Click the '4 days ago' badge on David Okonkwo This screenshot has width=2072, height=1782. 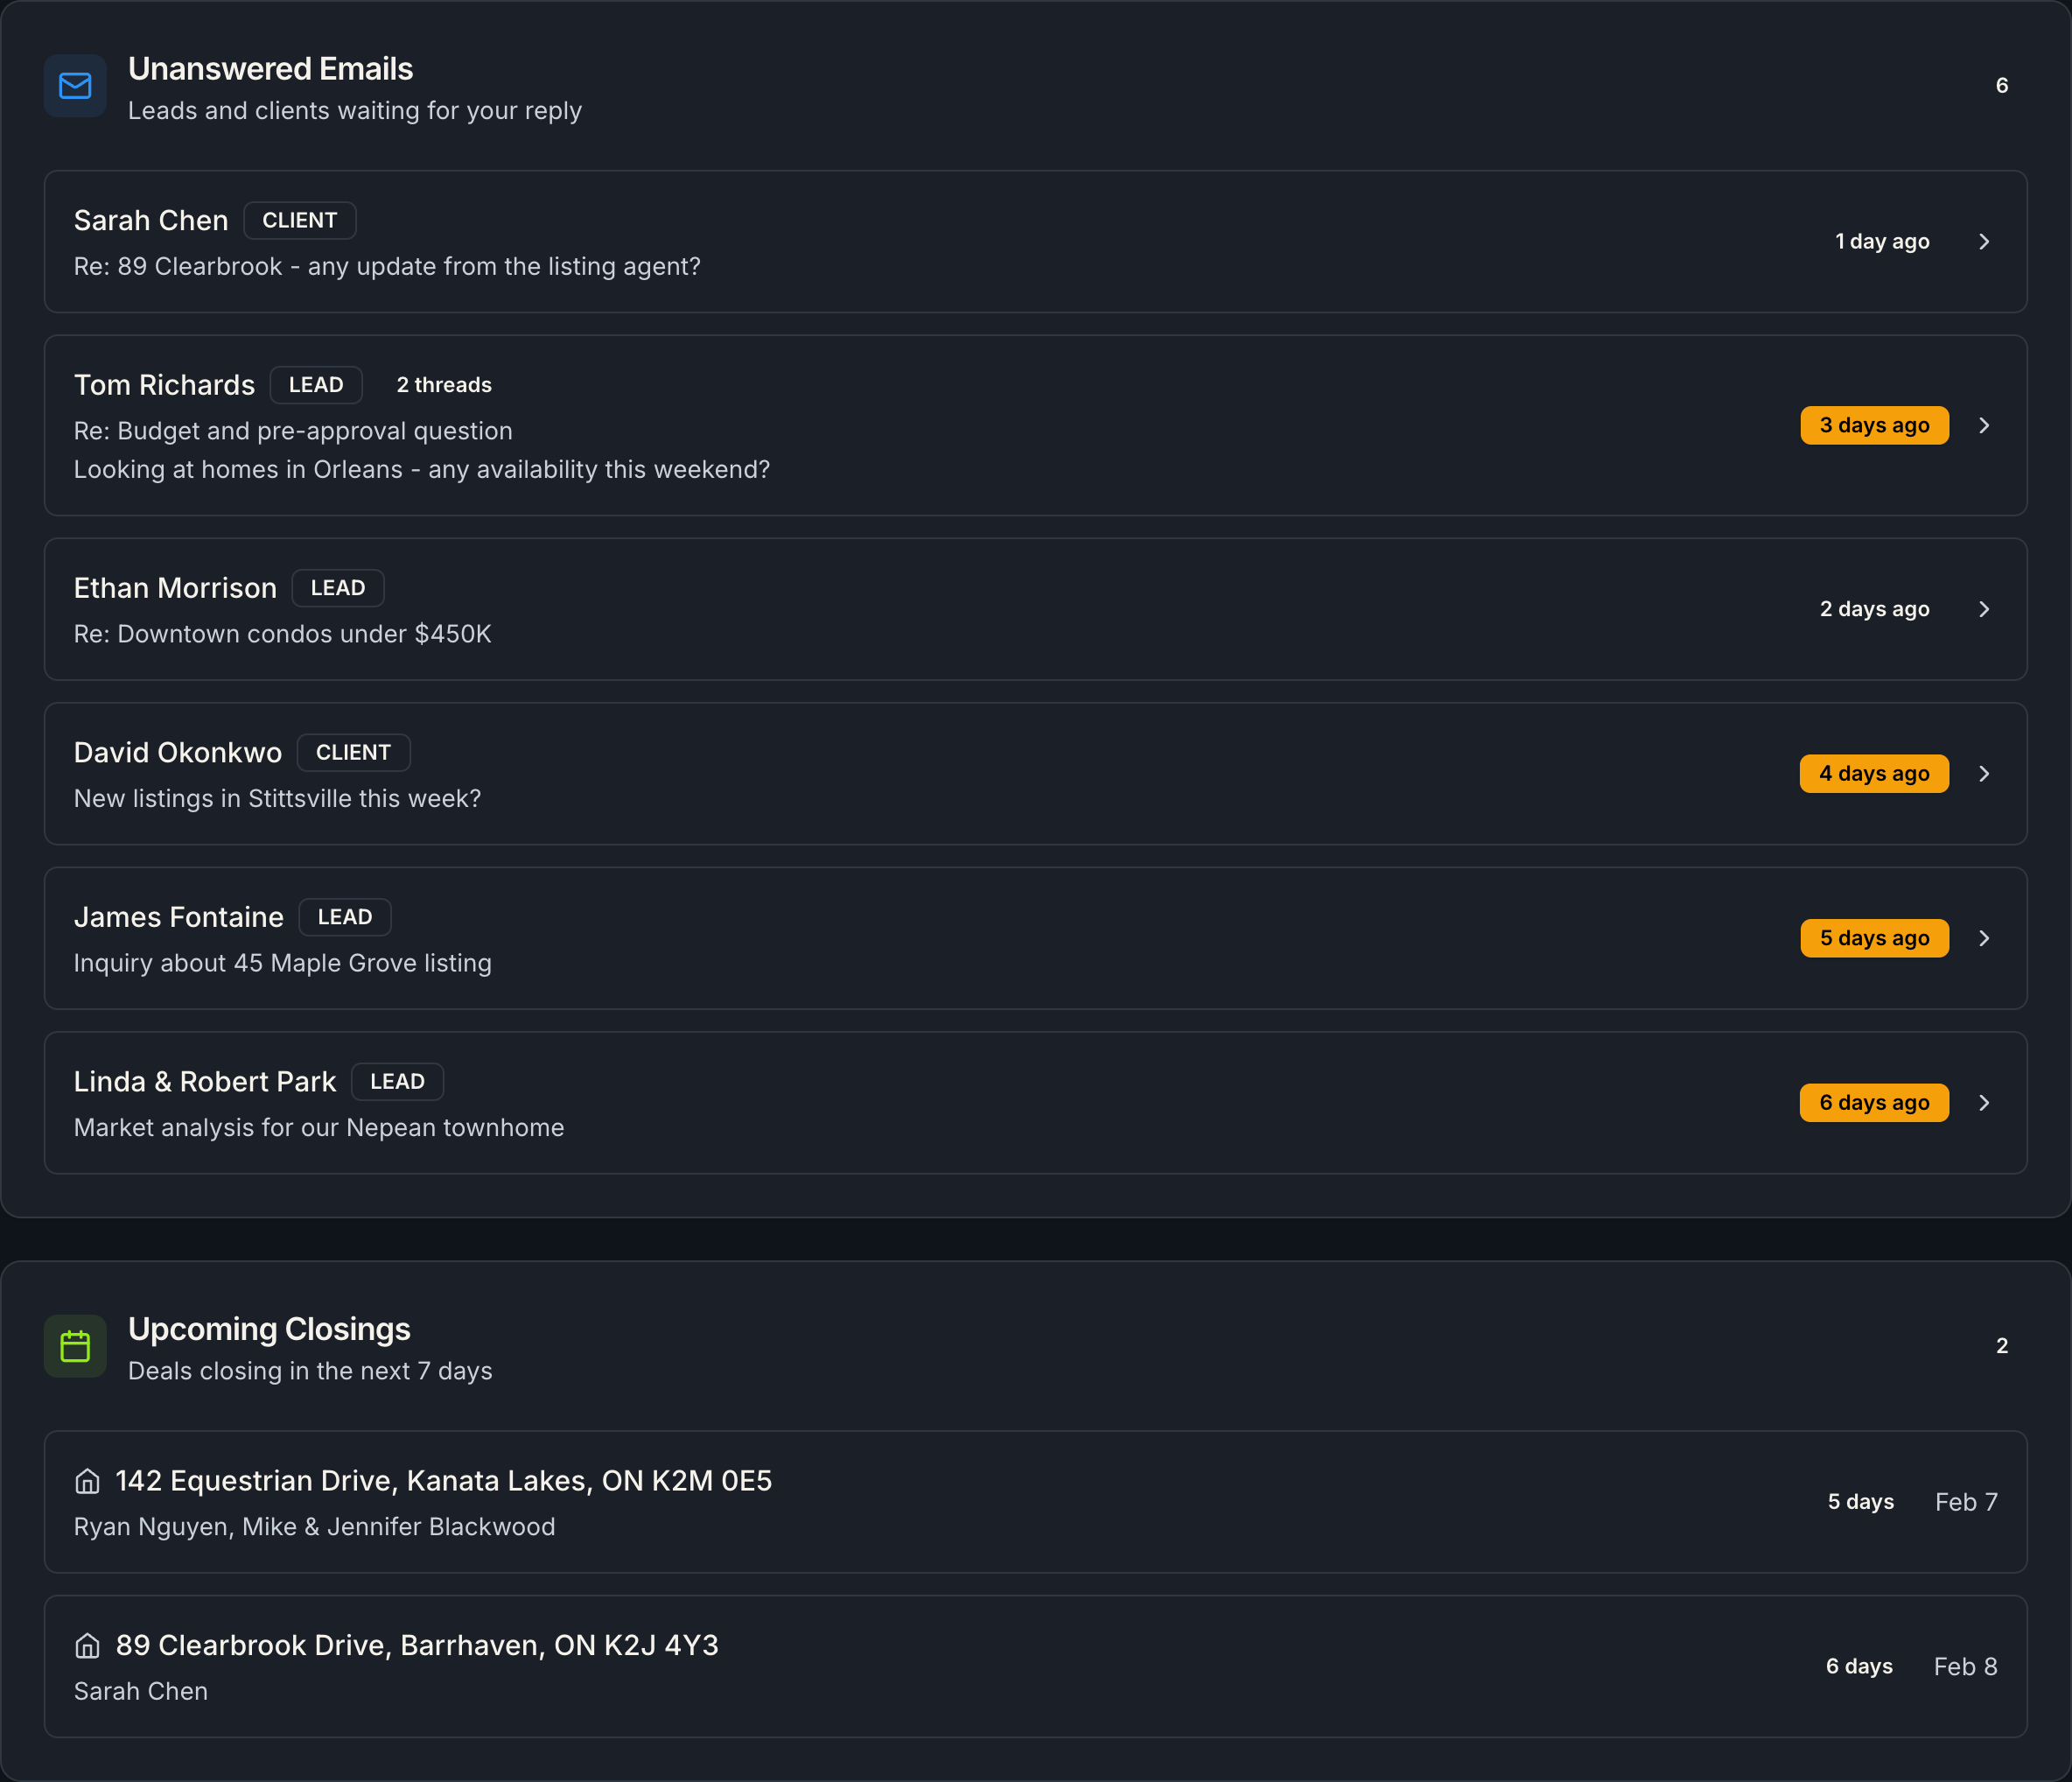(1874, 773)
